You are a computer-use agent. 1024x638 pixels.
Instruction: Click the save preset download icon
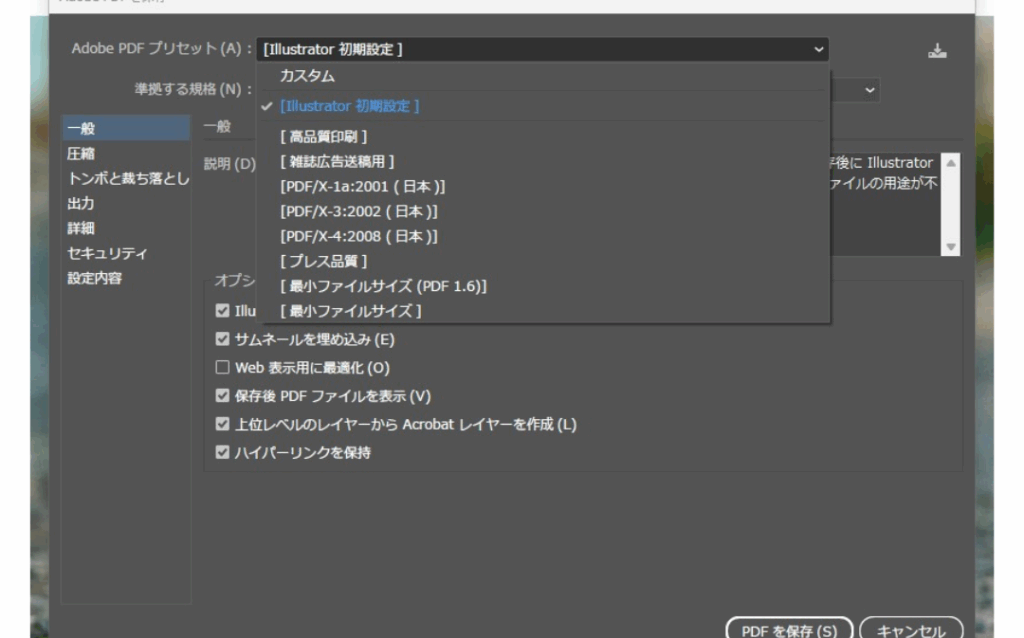(x=937, y=50)
